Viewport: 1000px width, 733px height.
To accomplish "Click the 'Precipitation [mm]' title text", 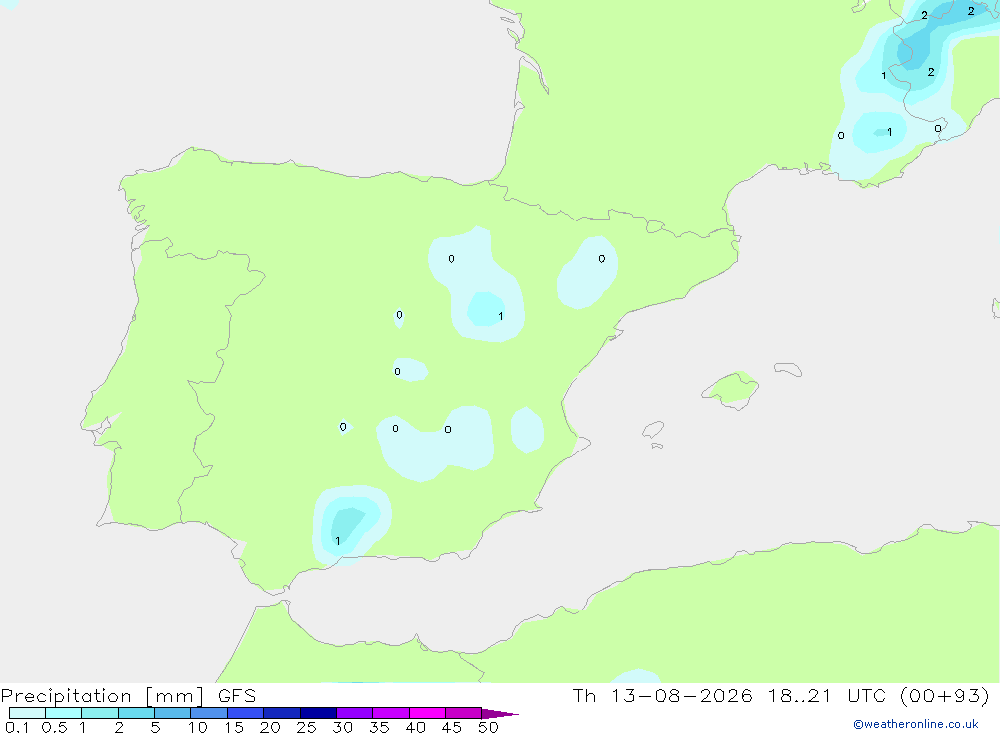I will click(x=102, y=696).
